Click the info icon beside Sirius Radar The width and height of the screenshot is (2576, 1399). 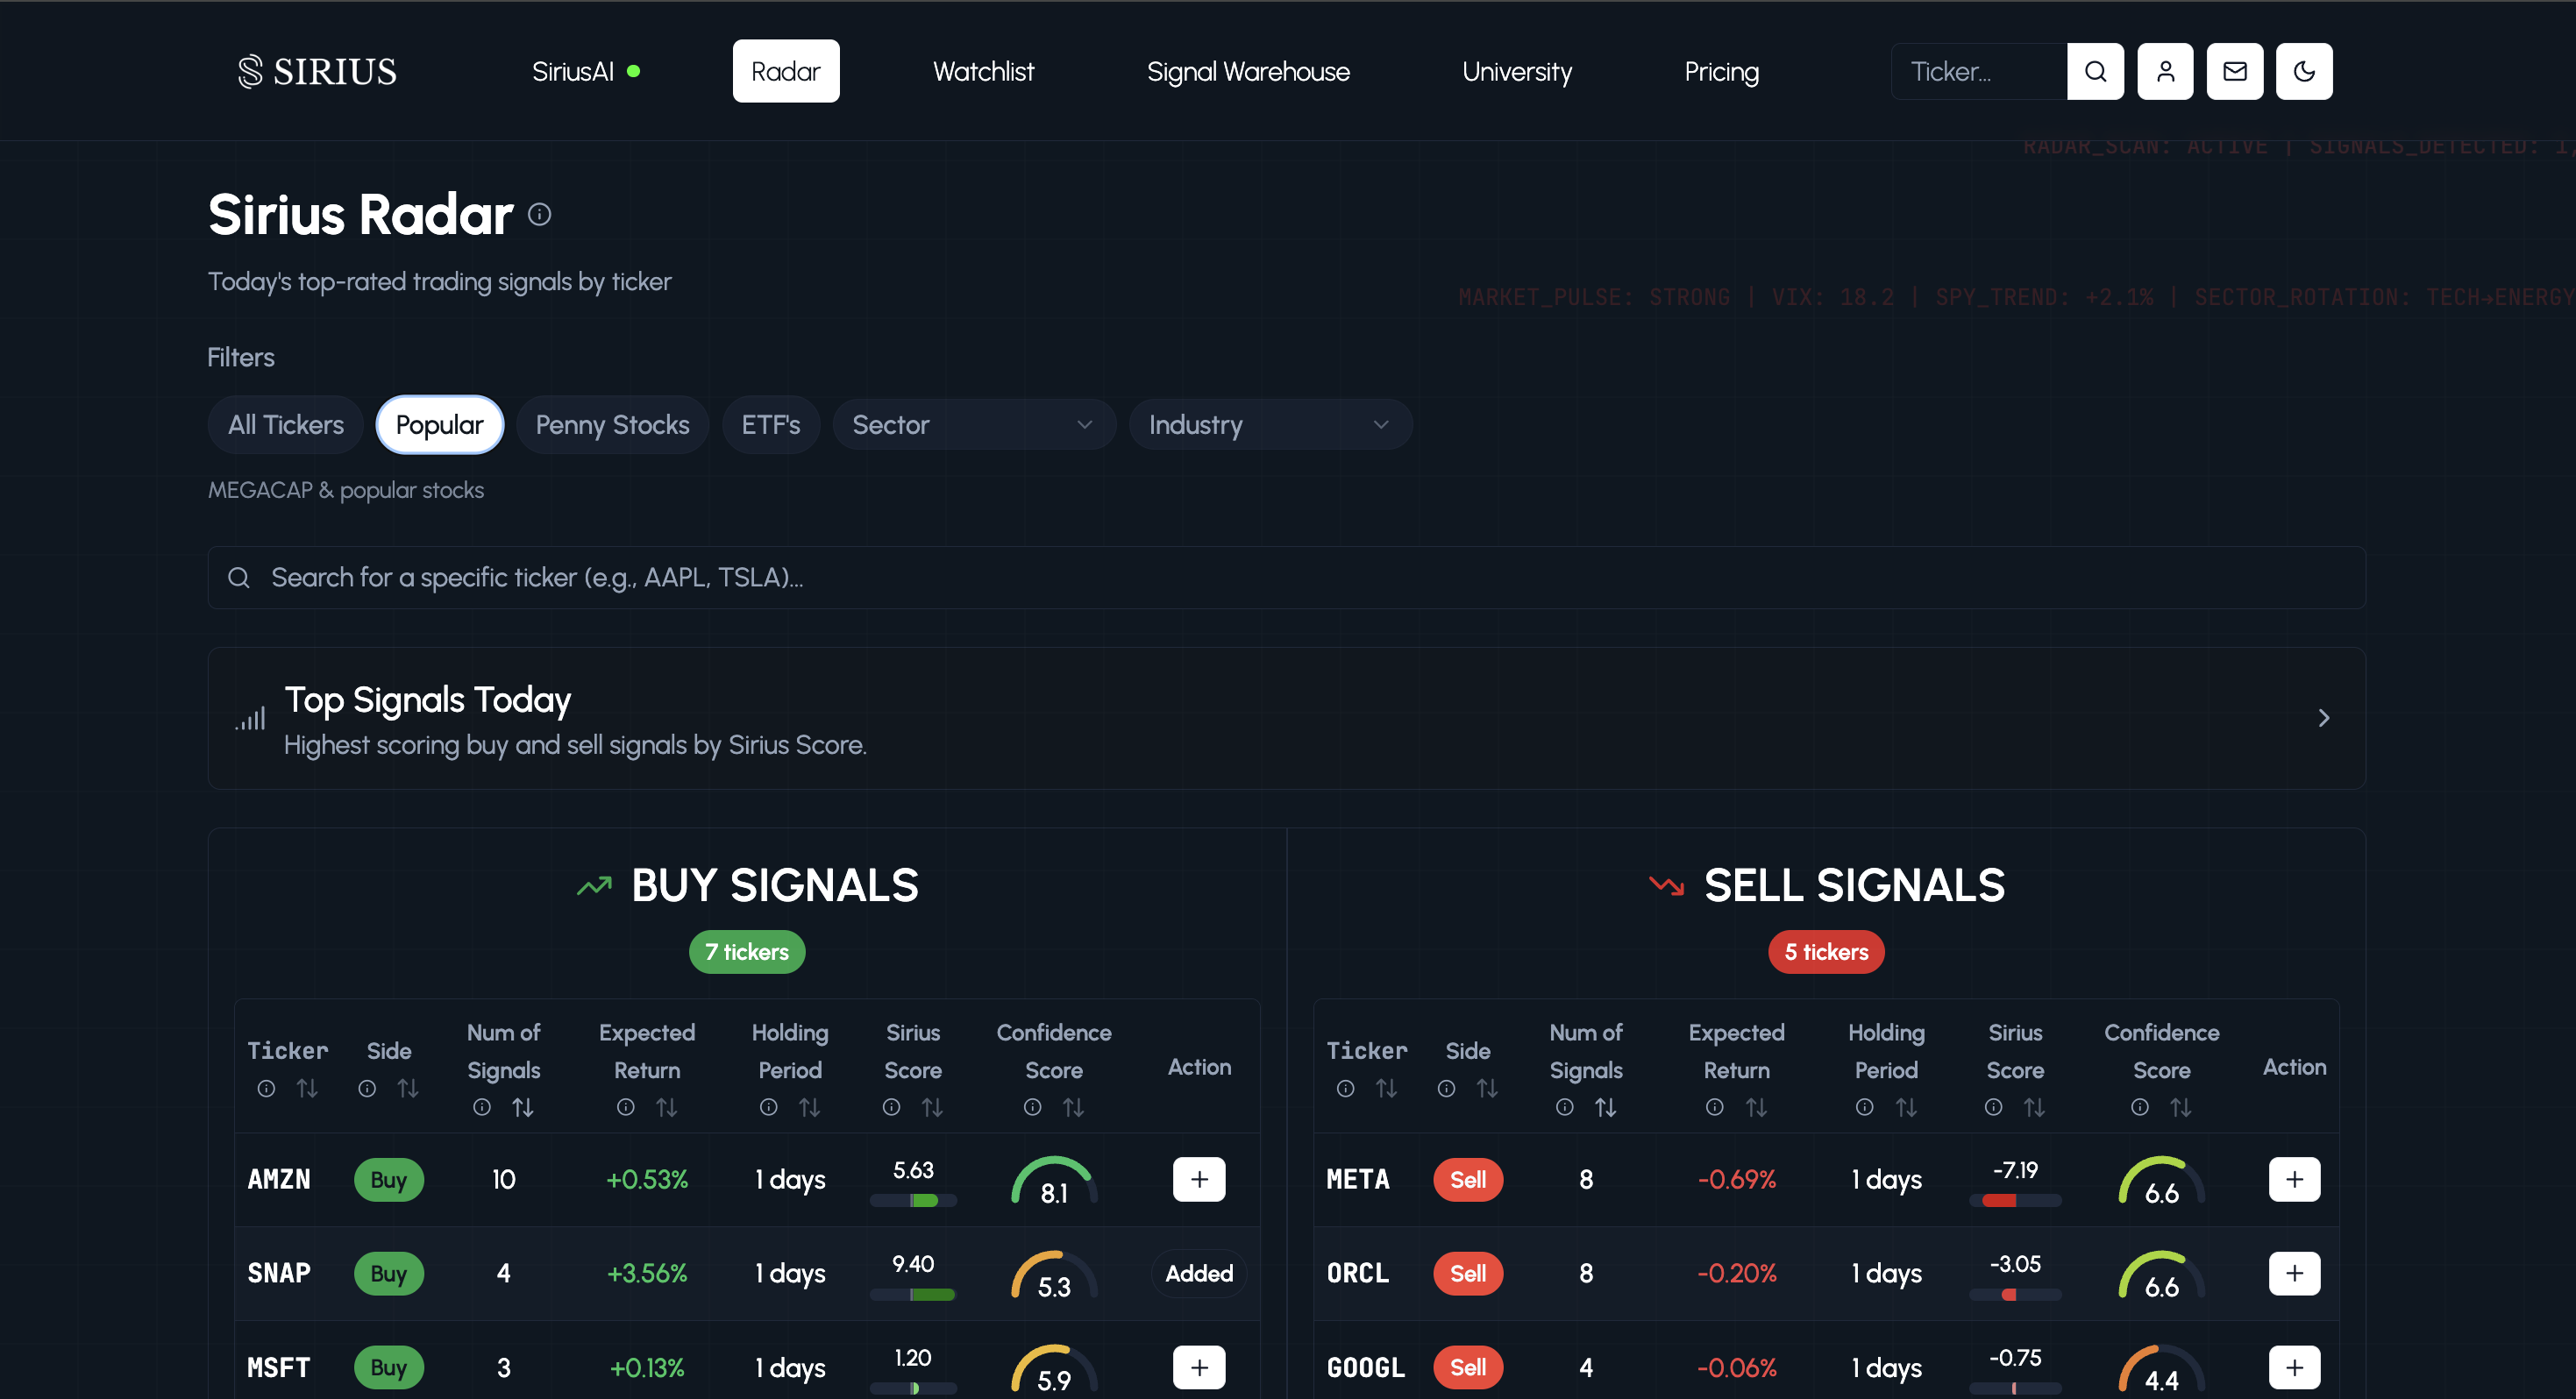539,214
